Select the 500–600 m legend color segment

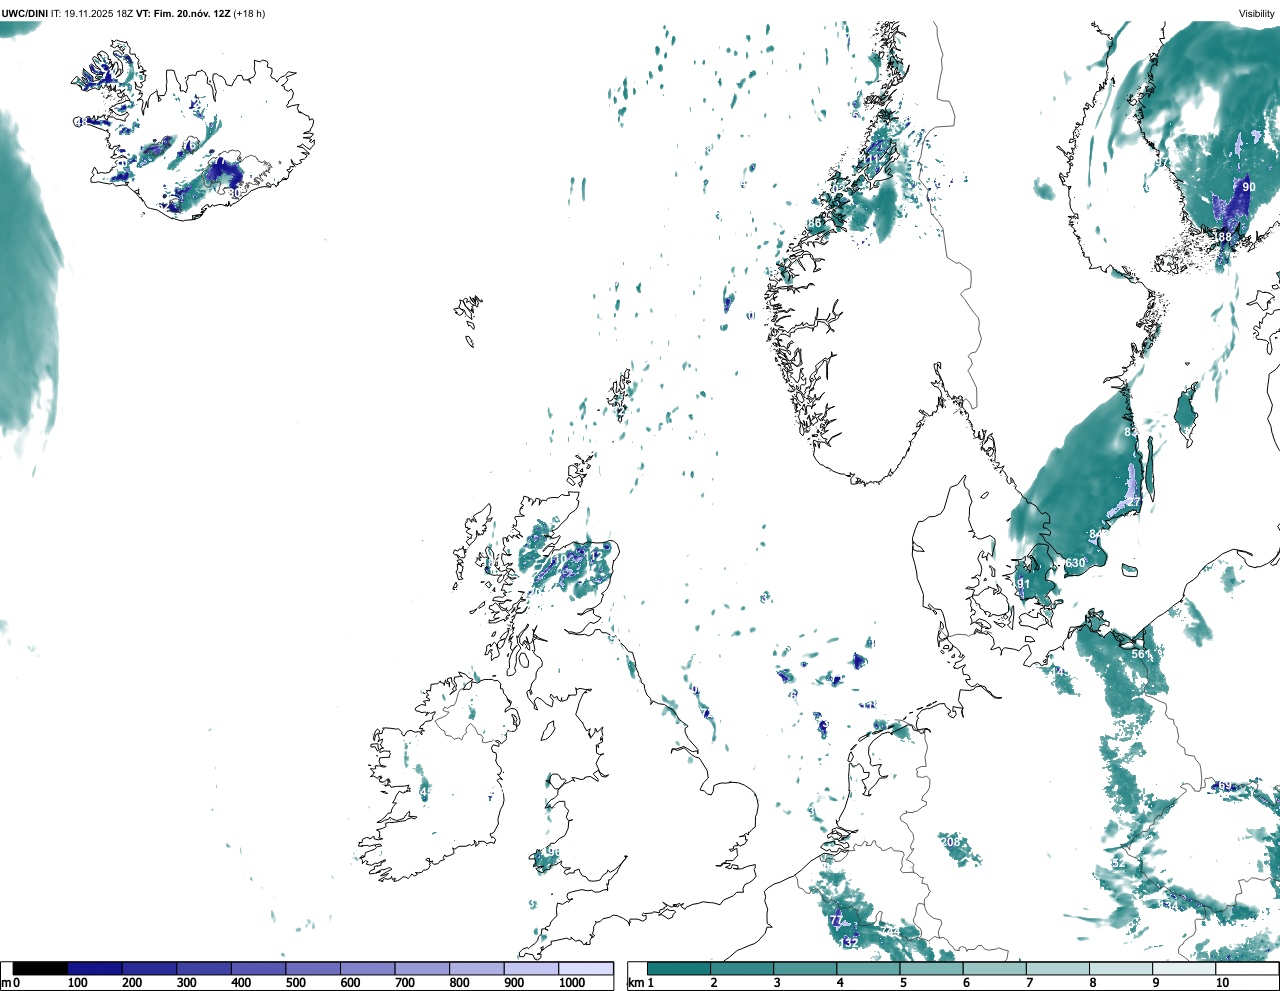point(313,968)
